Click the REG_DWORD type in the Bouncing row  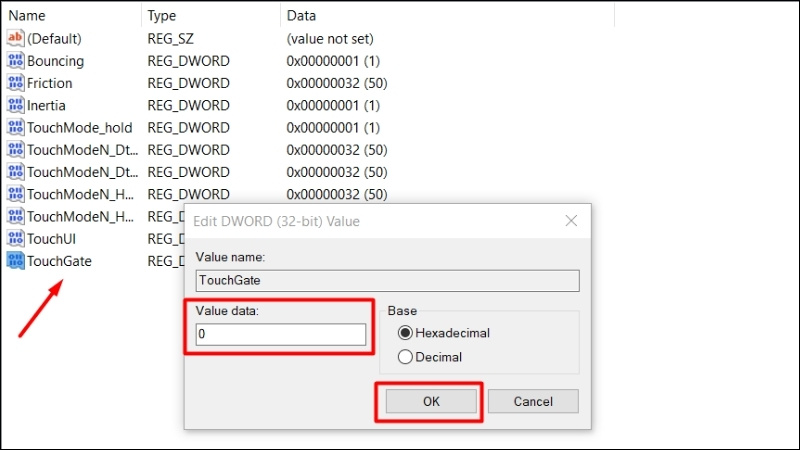tap(189, 61)
